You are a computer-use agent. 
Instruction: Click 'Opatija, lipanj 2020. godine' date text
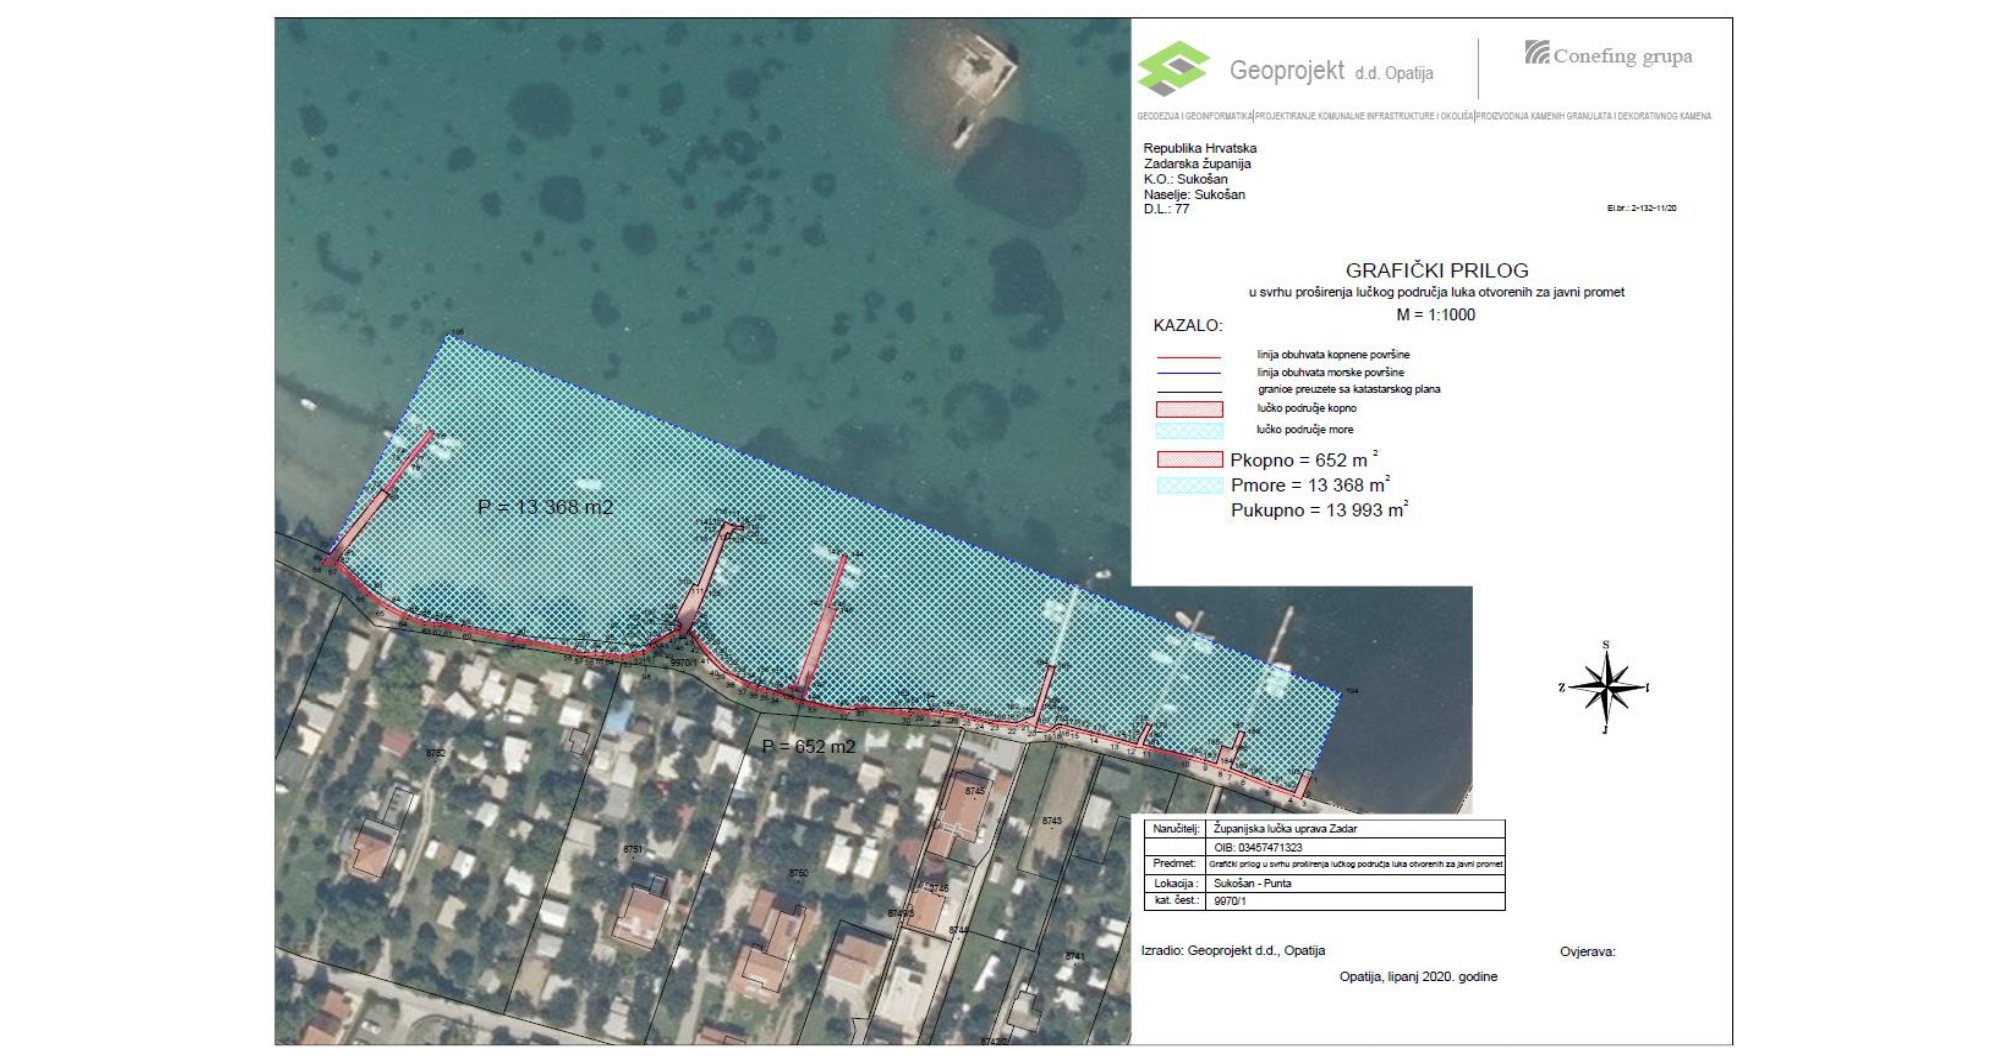pyautogui.click(x=1418, y=977)
